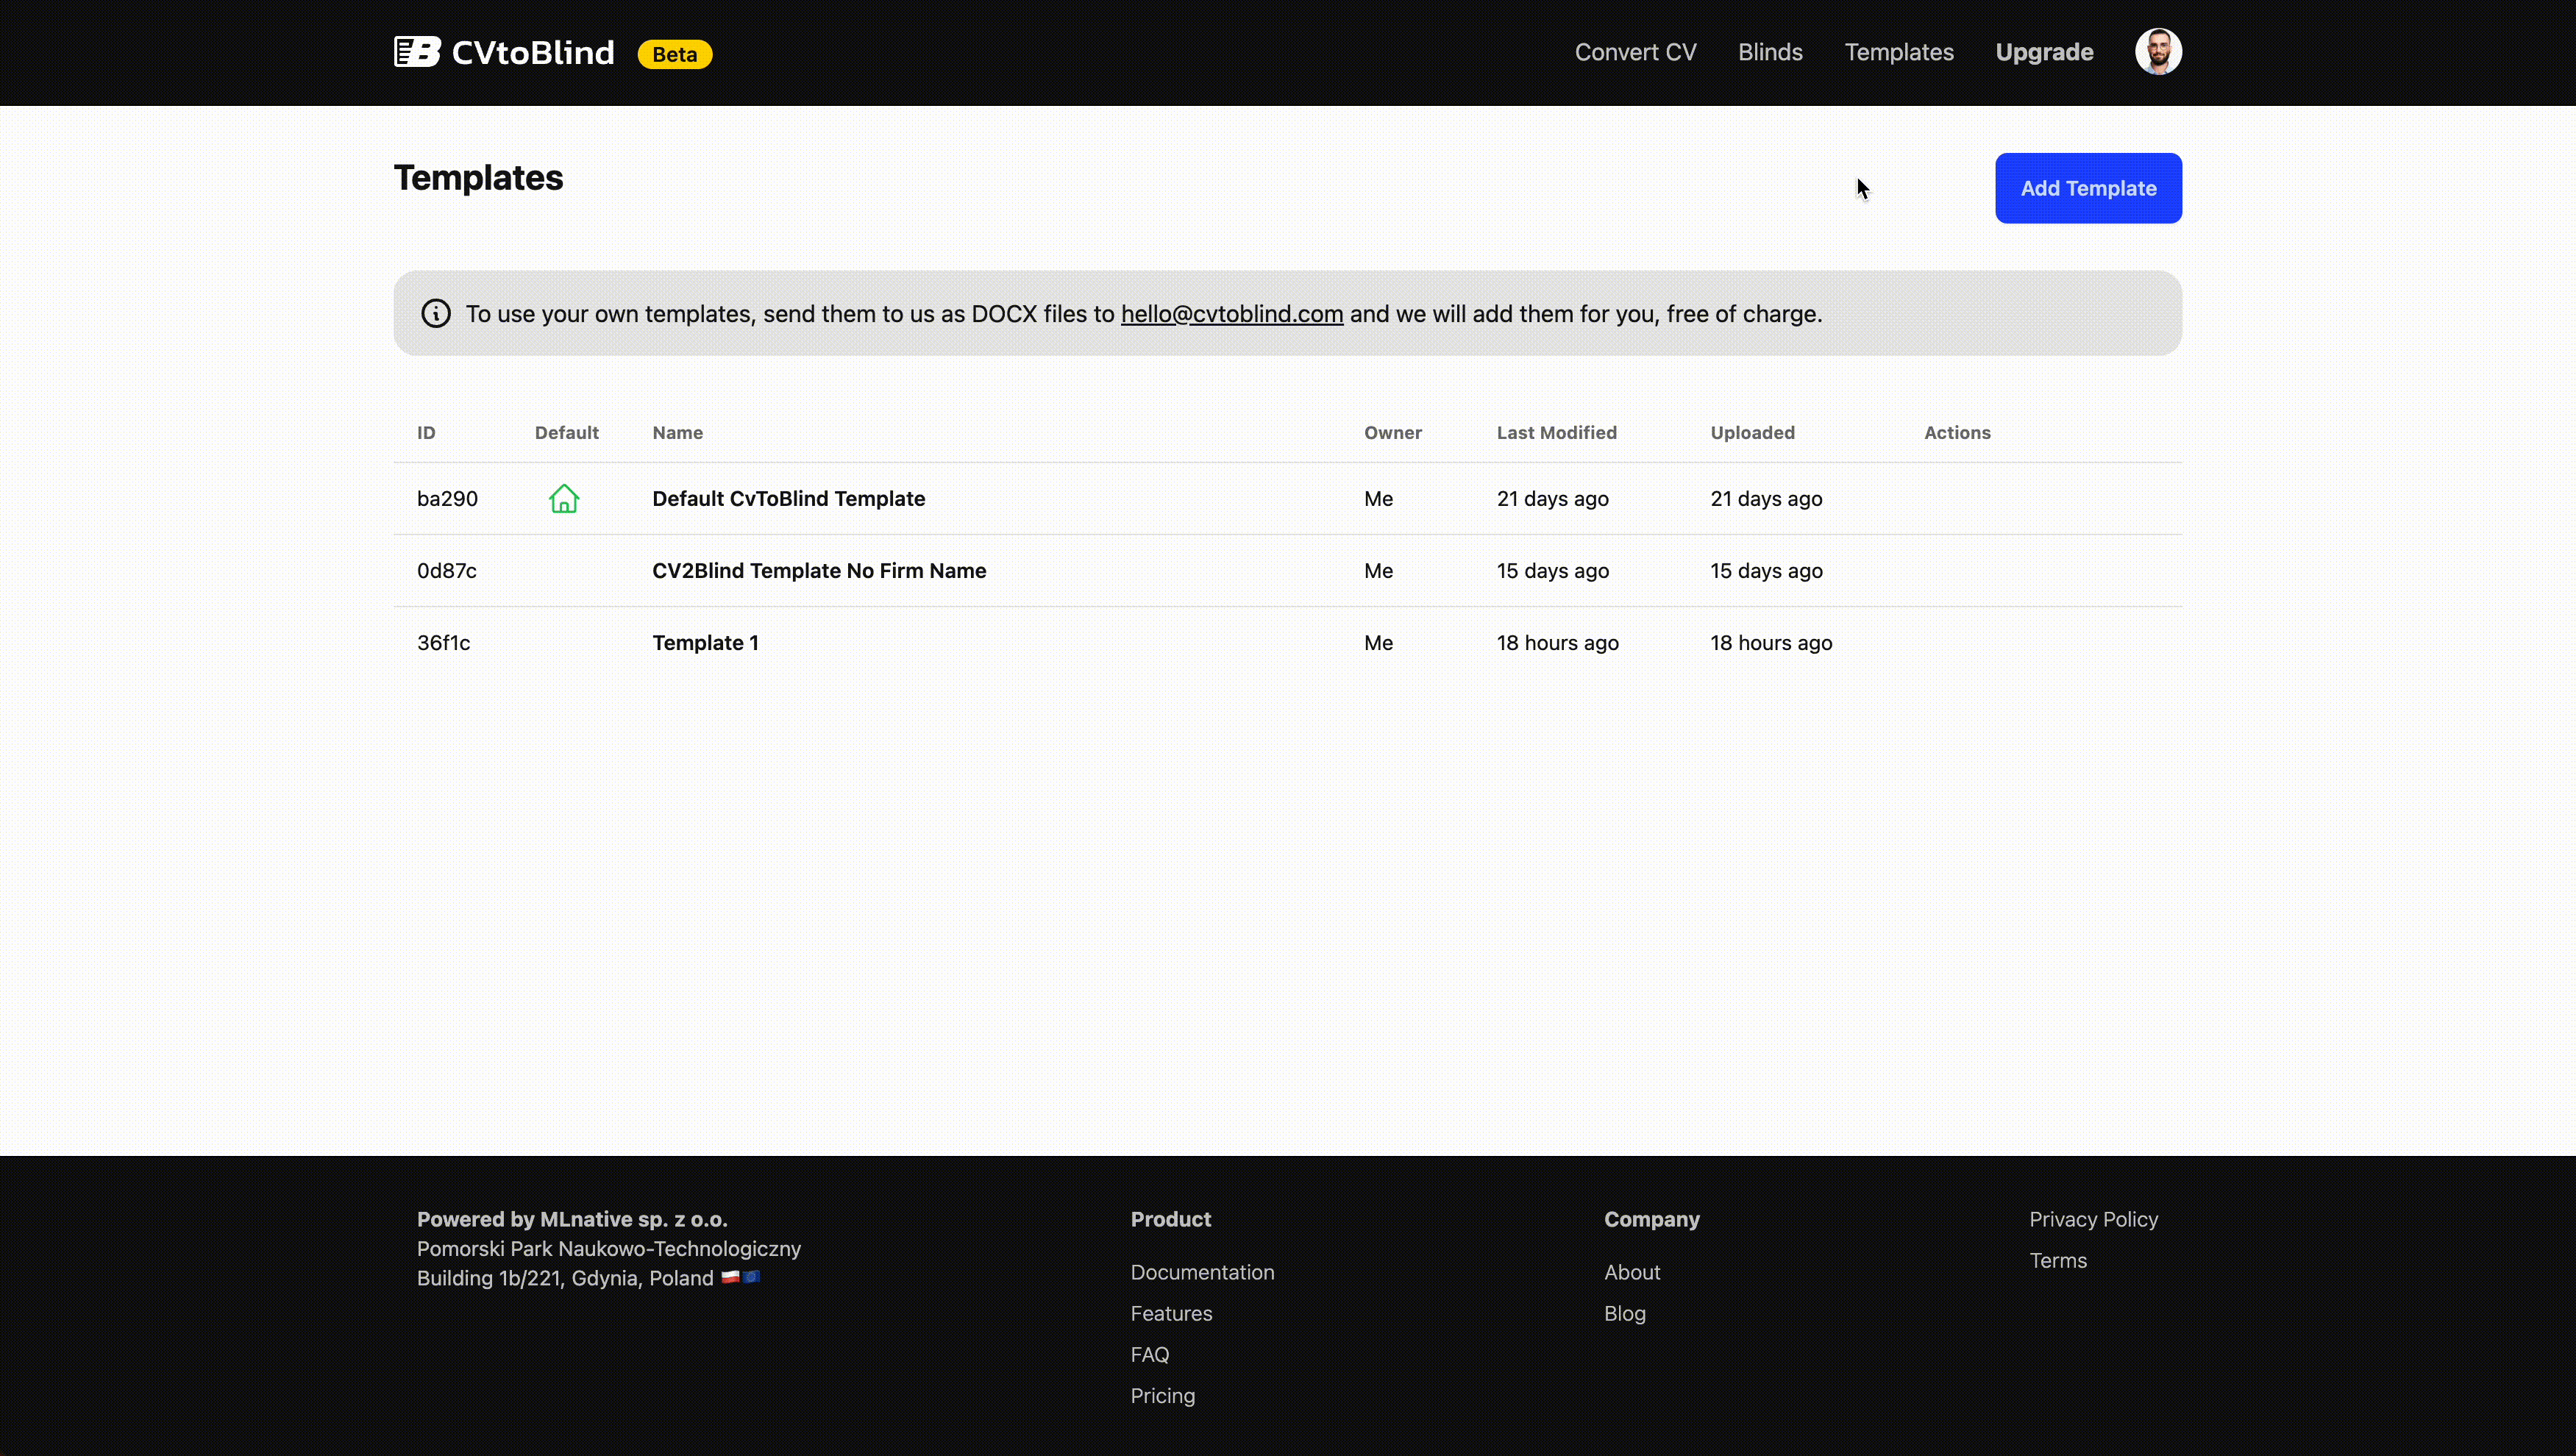Viewport: 2576px width, 1456px height.
Task: Click the CVtoBlind logo icon
Action: 417,52
